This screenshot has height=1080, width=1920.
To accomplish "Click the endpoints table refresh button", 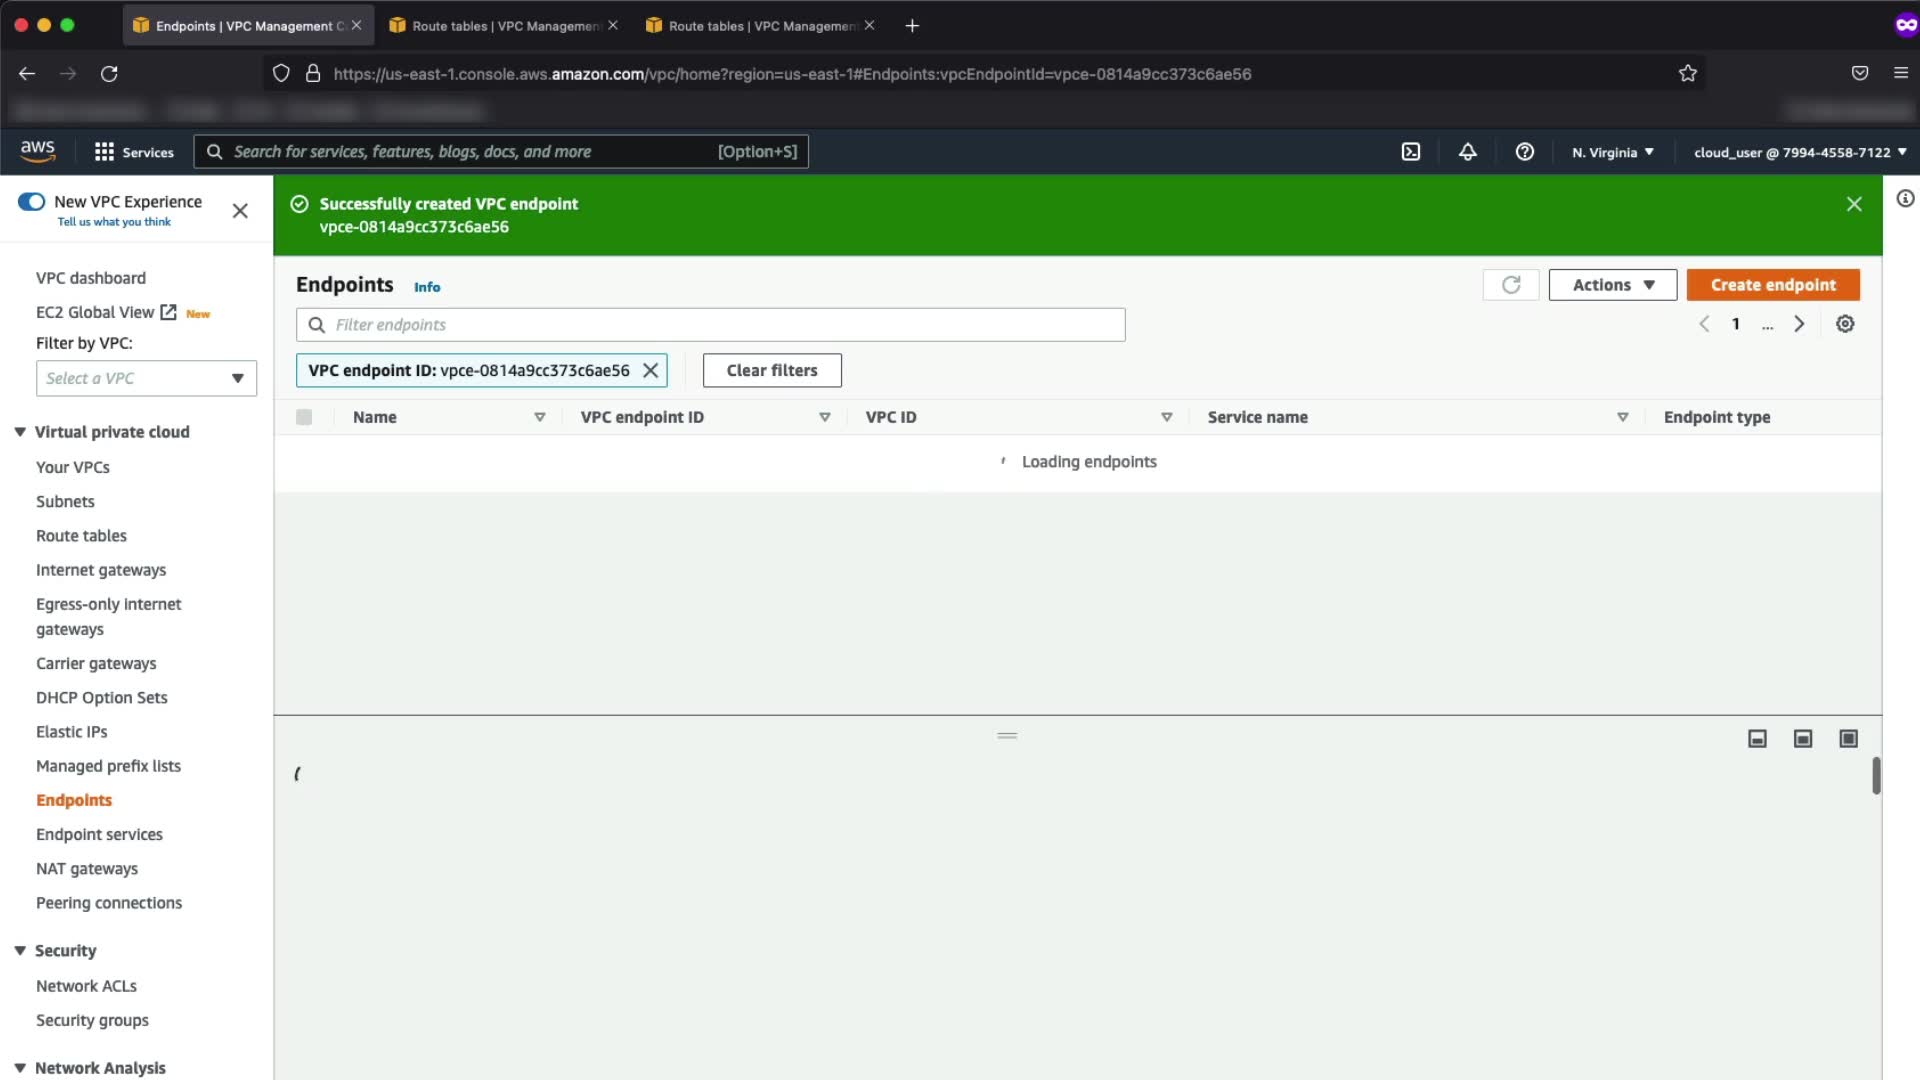I will click(1510, 285).
